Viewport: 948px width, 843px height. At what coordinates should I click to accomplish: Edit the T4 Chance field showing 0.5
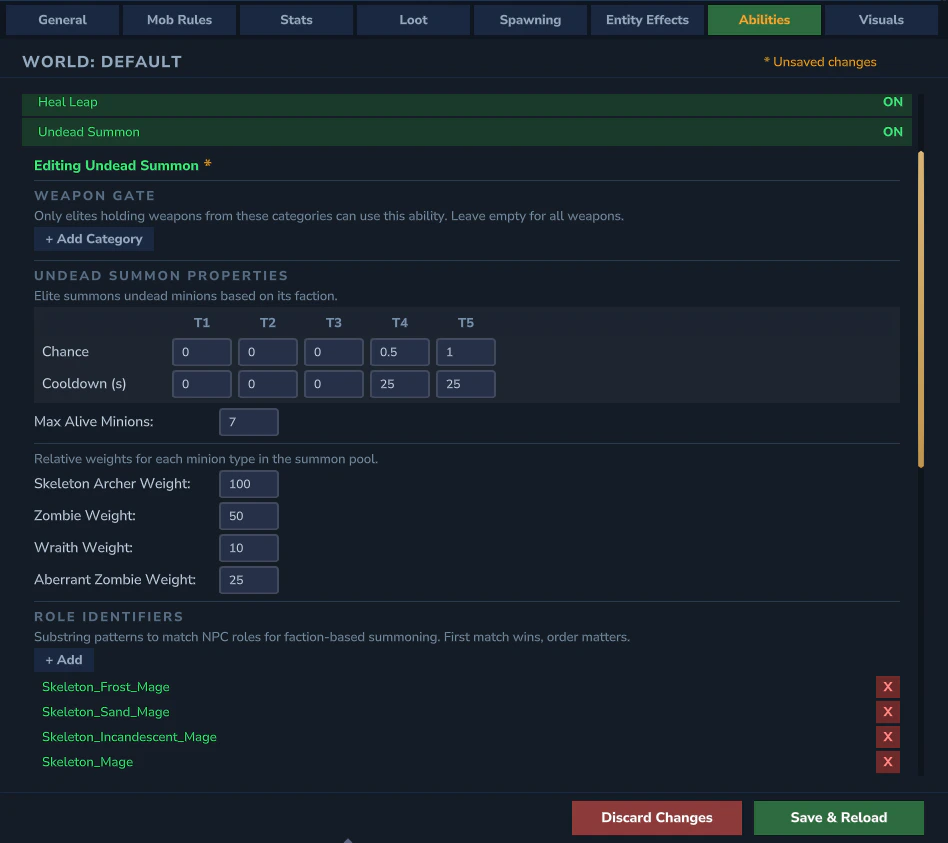coord(400,352)
